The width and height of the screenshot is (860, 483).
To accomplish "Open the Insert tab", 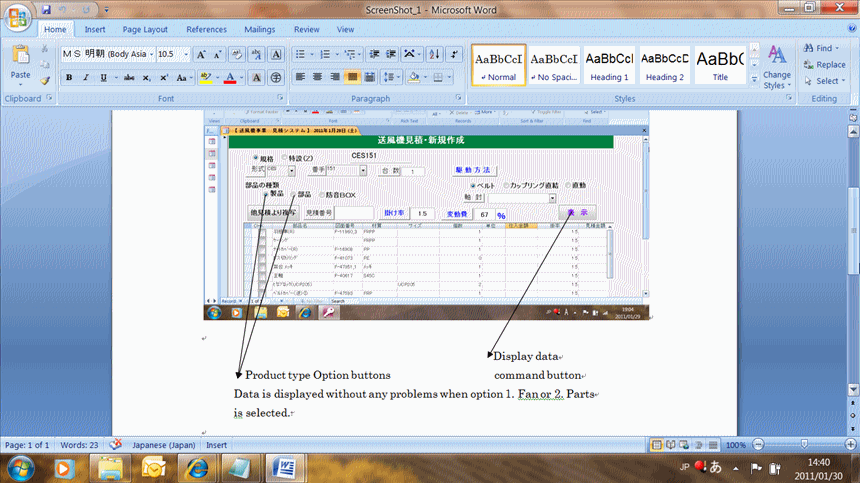I will [x=95, y=30].
